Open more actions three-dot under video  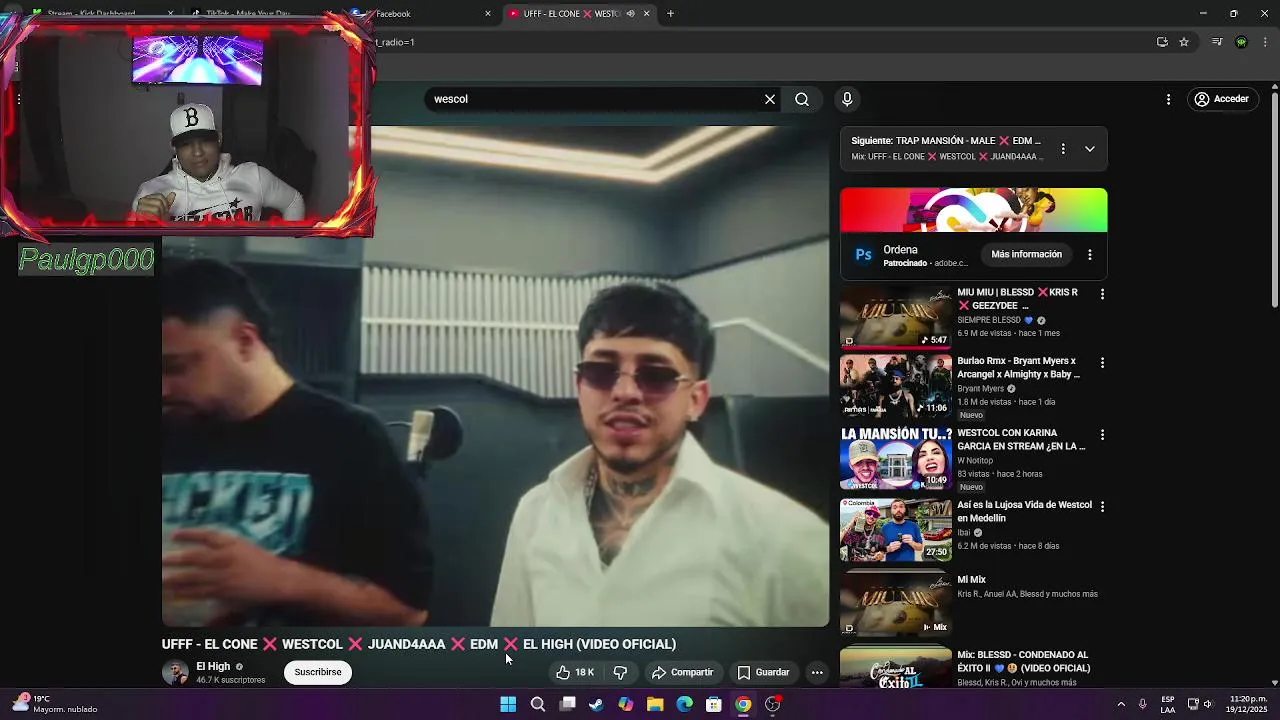817,672
